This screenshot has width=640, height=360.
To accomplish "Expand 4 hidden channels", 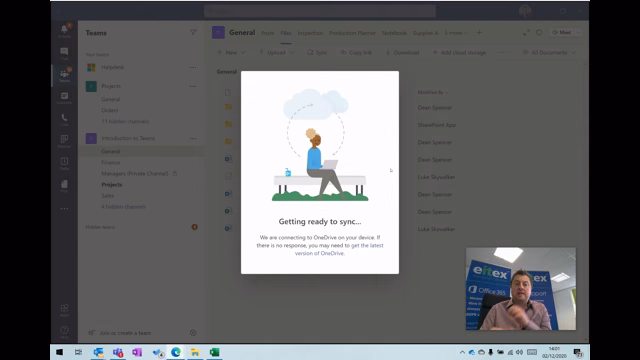I will (x=123, y=207).
